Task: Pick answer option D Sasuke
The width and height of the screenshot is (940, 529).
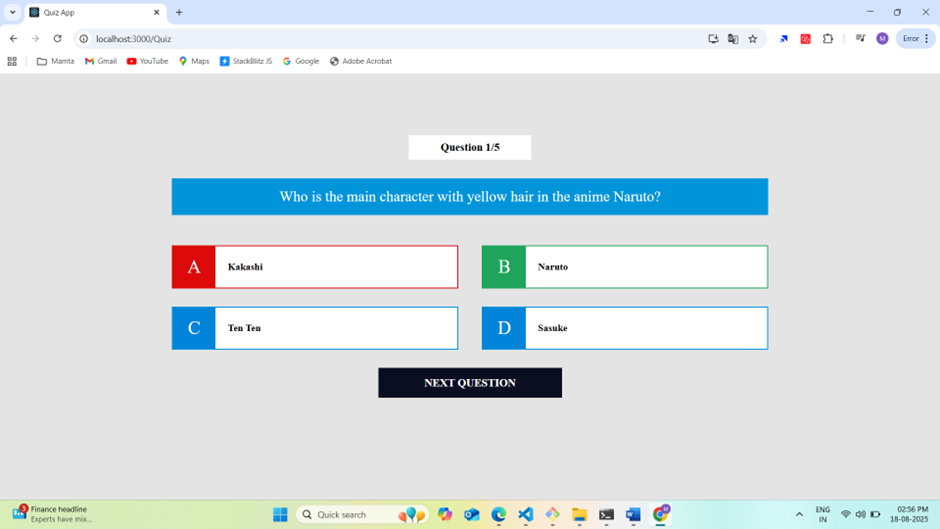Action: pos(624,328)
